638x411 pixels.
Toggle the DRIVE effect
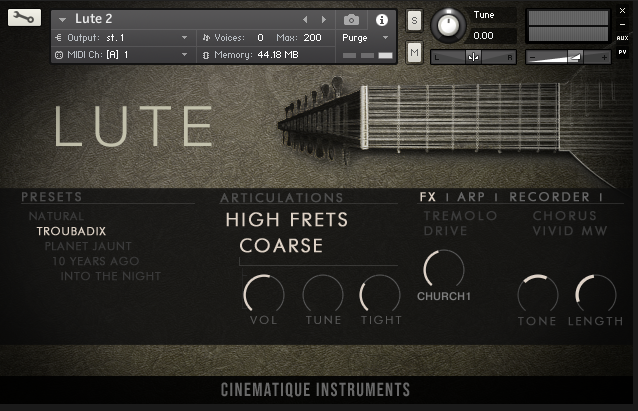[x=446, y=231]
